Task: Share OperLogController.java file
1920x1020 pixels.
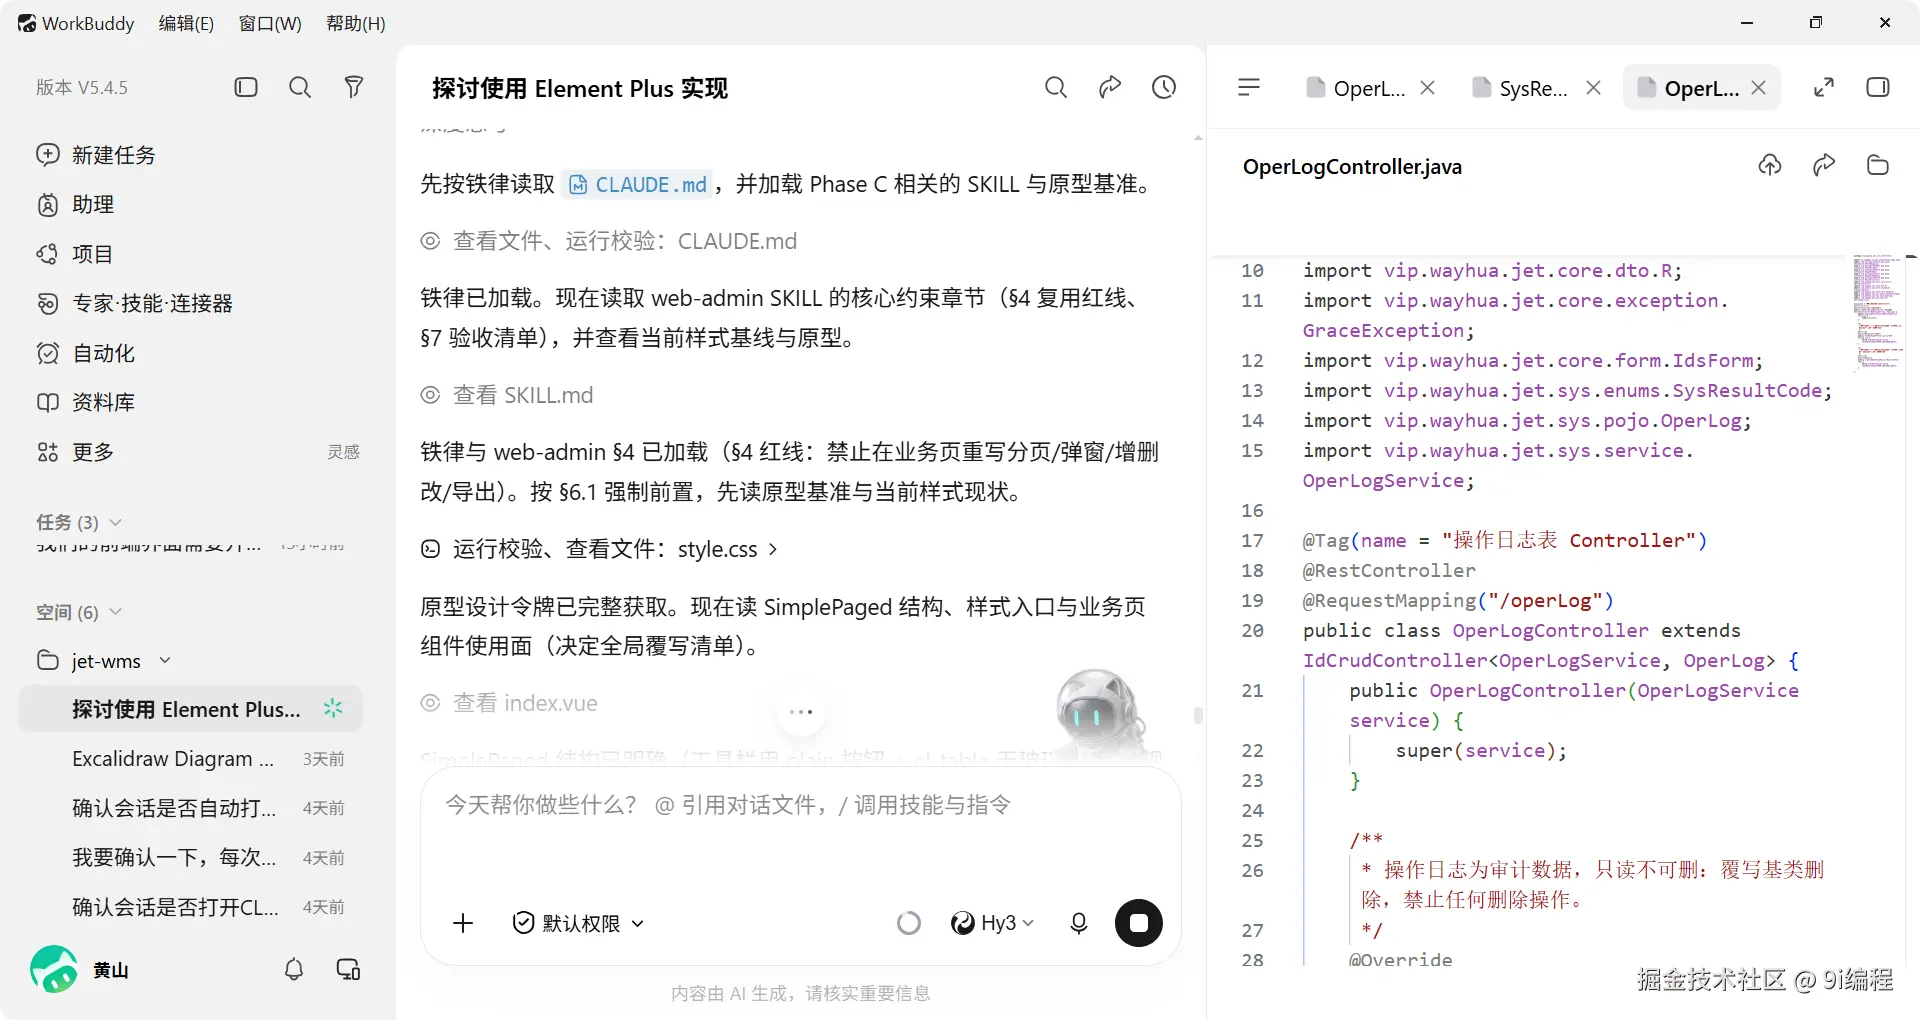Action: (x=1824, y=165)
